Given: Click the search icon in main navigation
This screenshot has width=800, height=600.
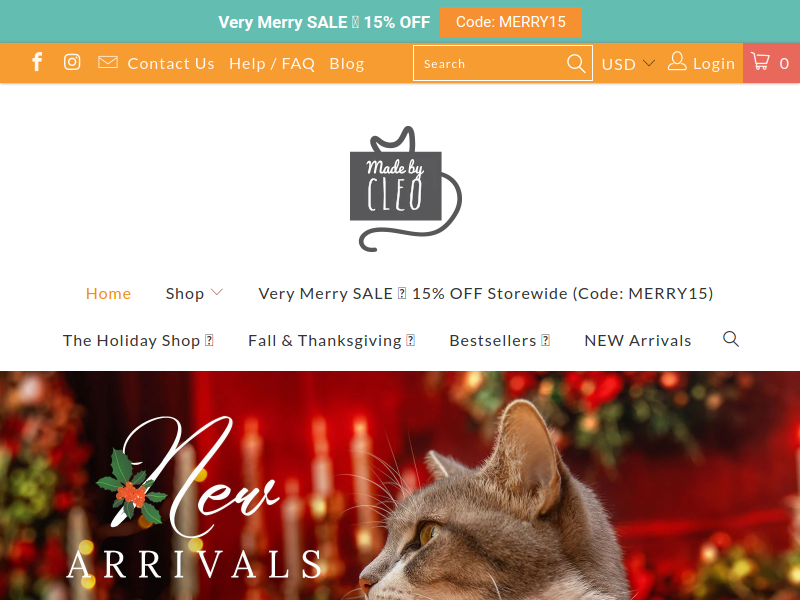Looking at the screenshot, I should (x=731, y=339).
